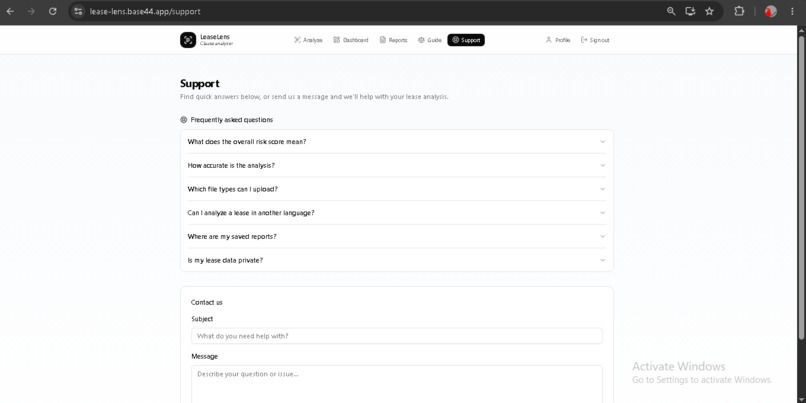Click the Subject input field
The image size is (806, 403).
[x=396, y=336]
